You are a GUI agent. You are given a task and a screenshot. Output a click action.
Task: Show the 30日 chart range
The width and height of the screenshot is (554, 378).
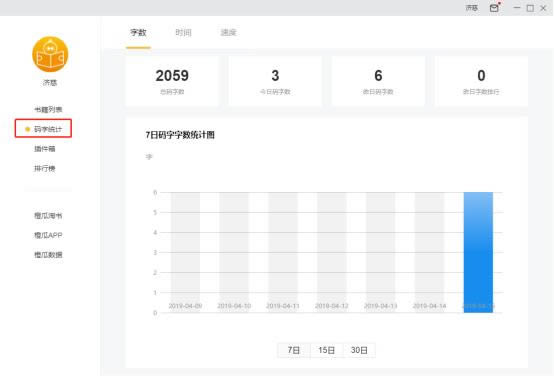point(359,350)
